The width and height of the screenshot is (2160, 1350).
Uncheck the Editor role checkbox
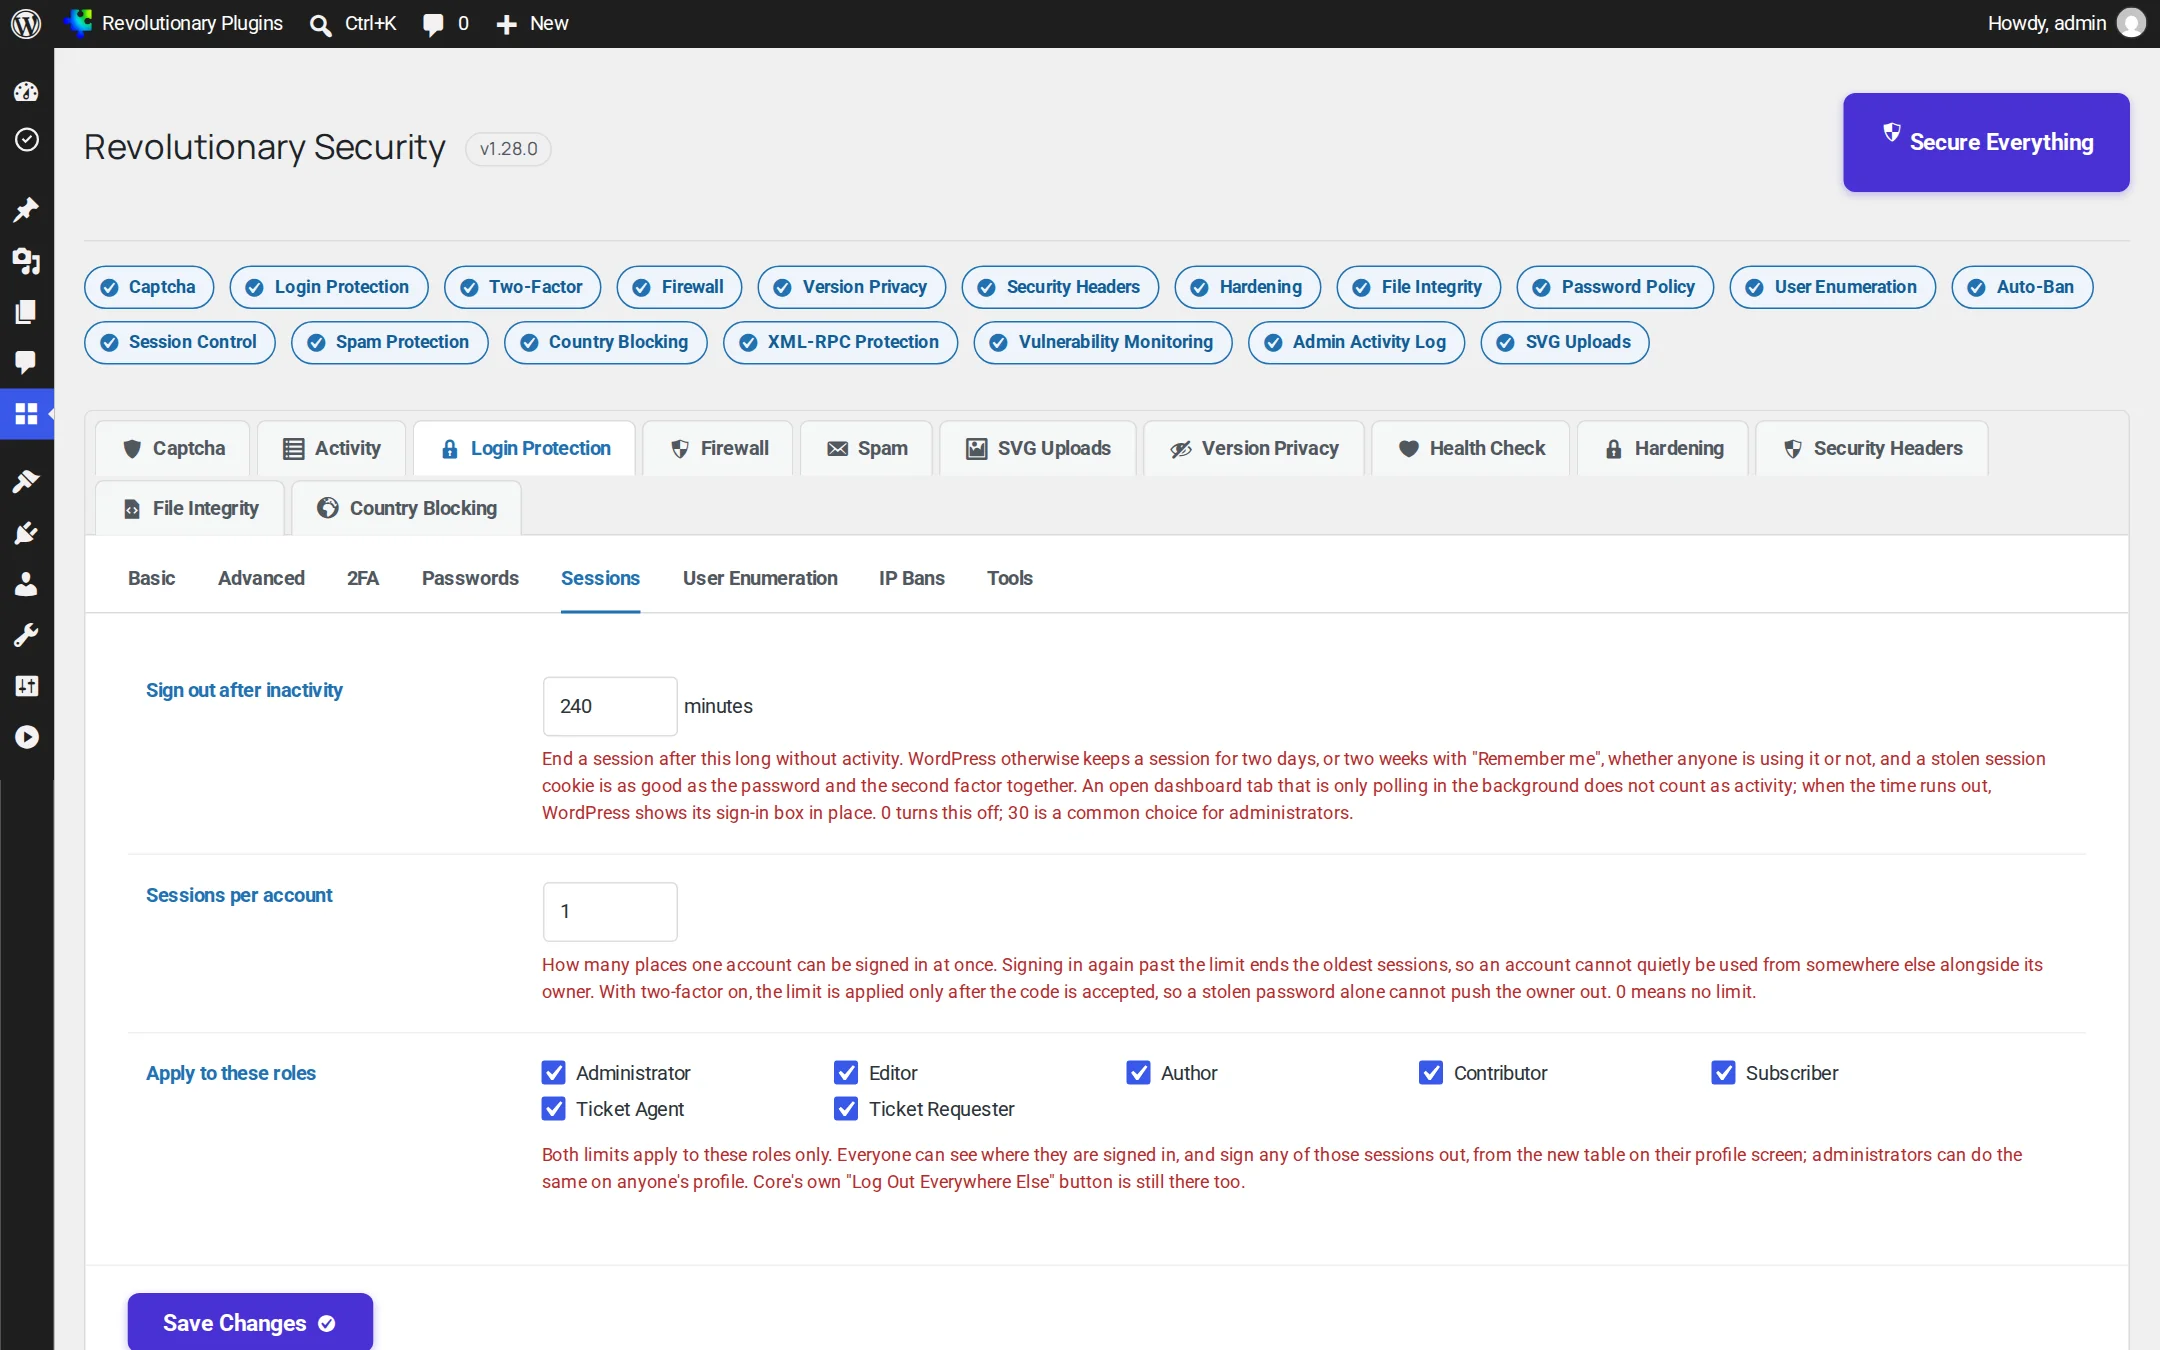coord(846,1073)
